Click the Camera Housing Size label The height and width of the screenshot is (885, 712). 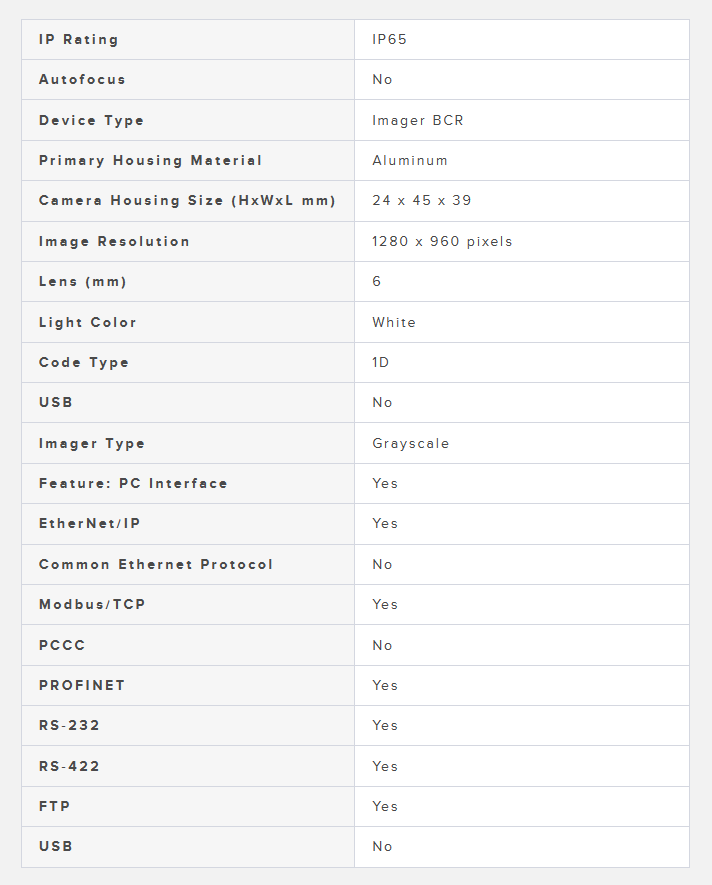click(x=187, y=201)
